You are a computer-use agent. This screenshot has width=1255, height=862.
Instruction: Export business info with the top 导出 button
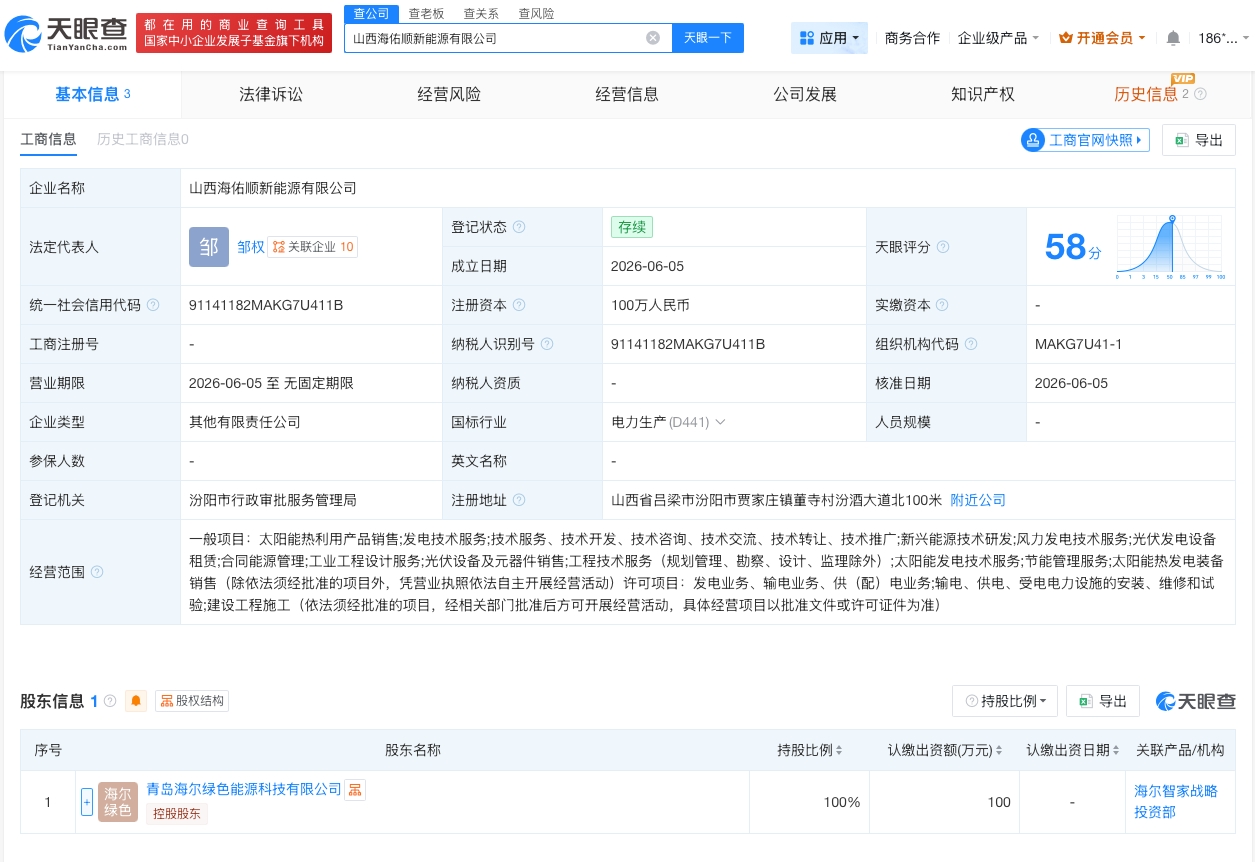1199,140
